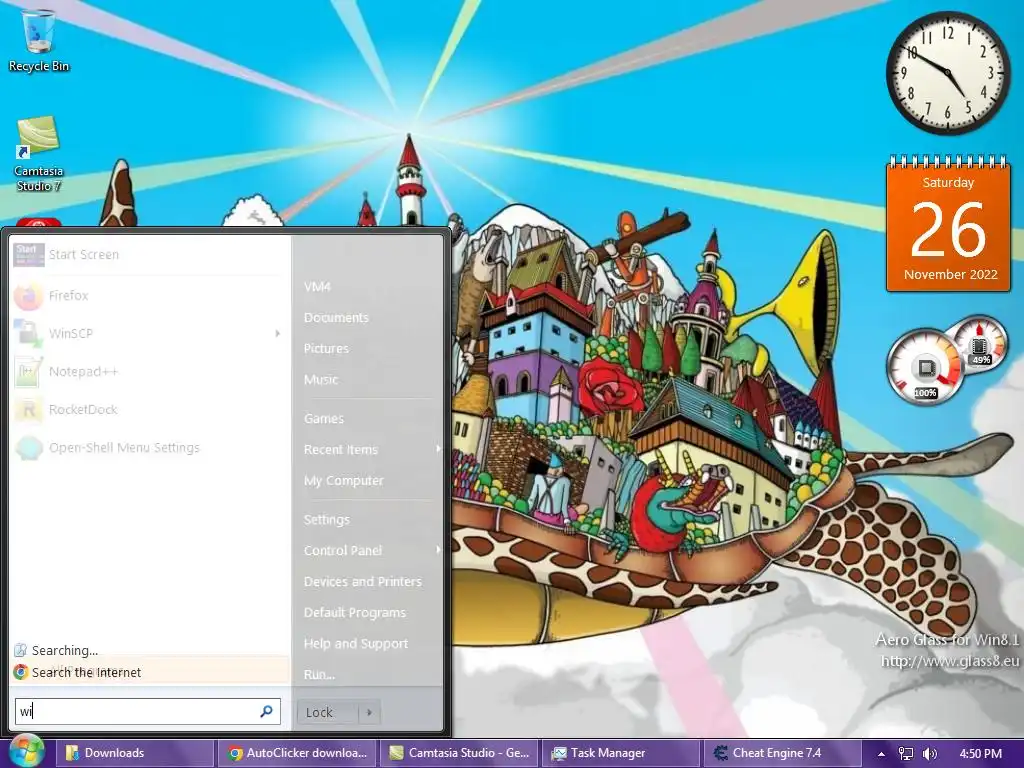Click the Lock button
Image resolution: width=1024 pixels, height=768 pixels.
click(x=328, y=712)
